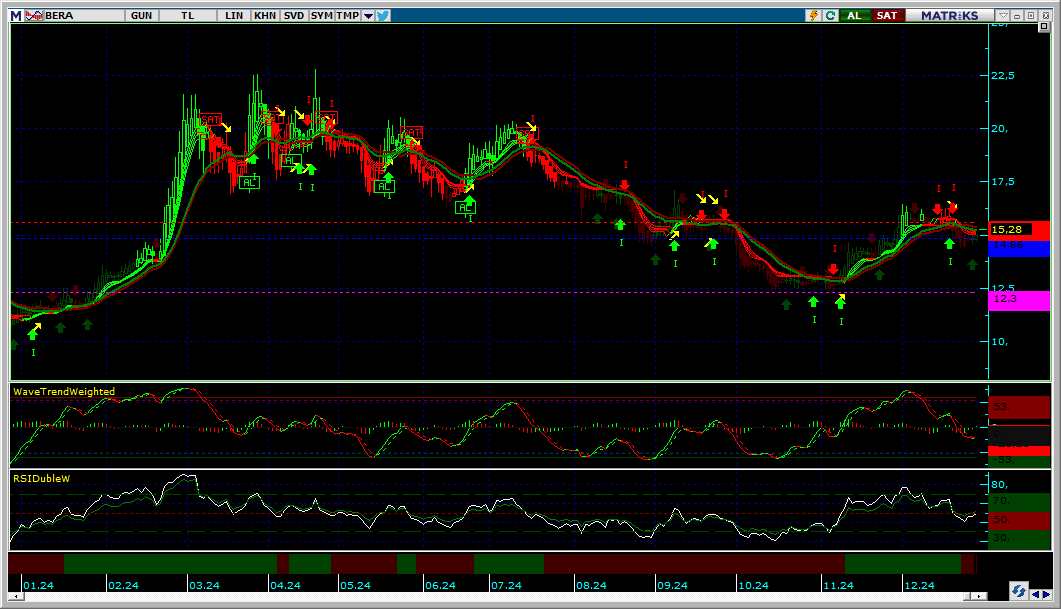This screenshot has width=1061, height=609.
Task: Open the chart type icon beside BERA
Action: (x=34, y=16)
